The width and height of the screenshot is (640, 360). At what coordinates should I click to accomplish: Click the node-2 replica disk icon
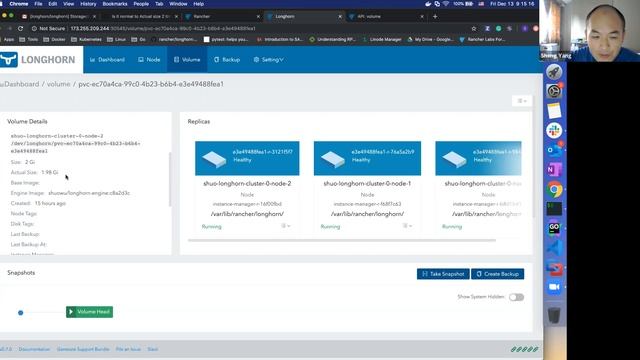(214, 159)
